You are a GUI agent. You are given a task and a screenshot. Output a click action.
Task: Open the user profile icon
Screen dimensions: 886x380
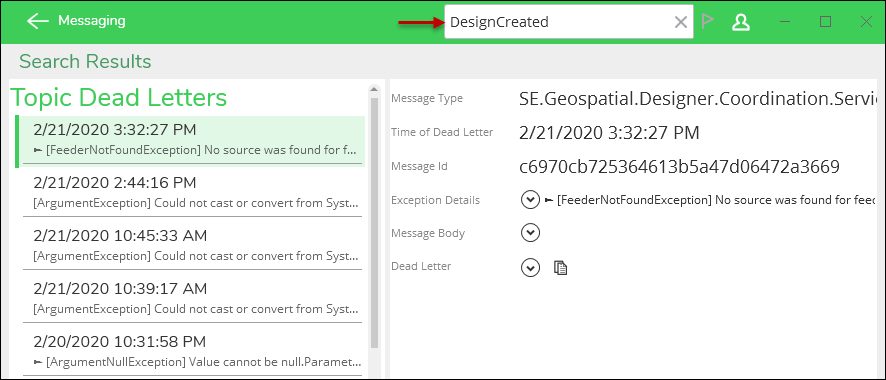point(740,22)
